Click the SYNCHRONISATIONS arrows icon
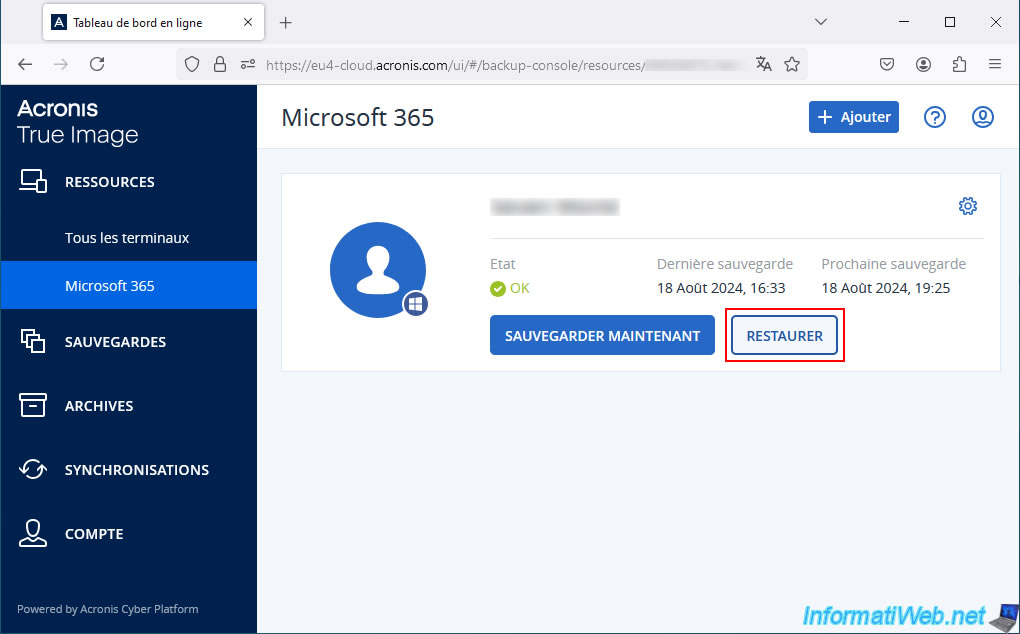1020x634 pixels. pyautogui.click(x=33, y=469)
